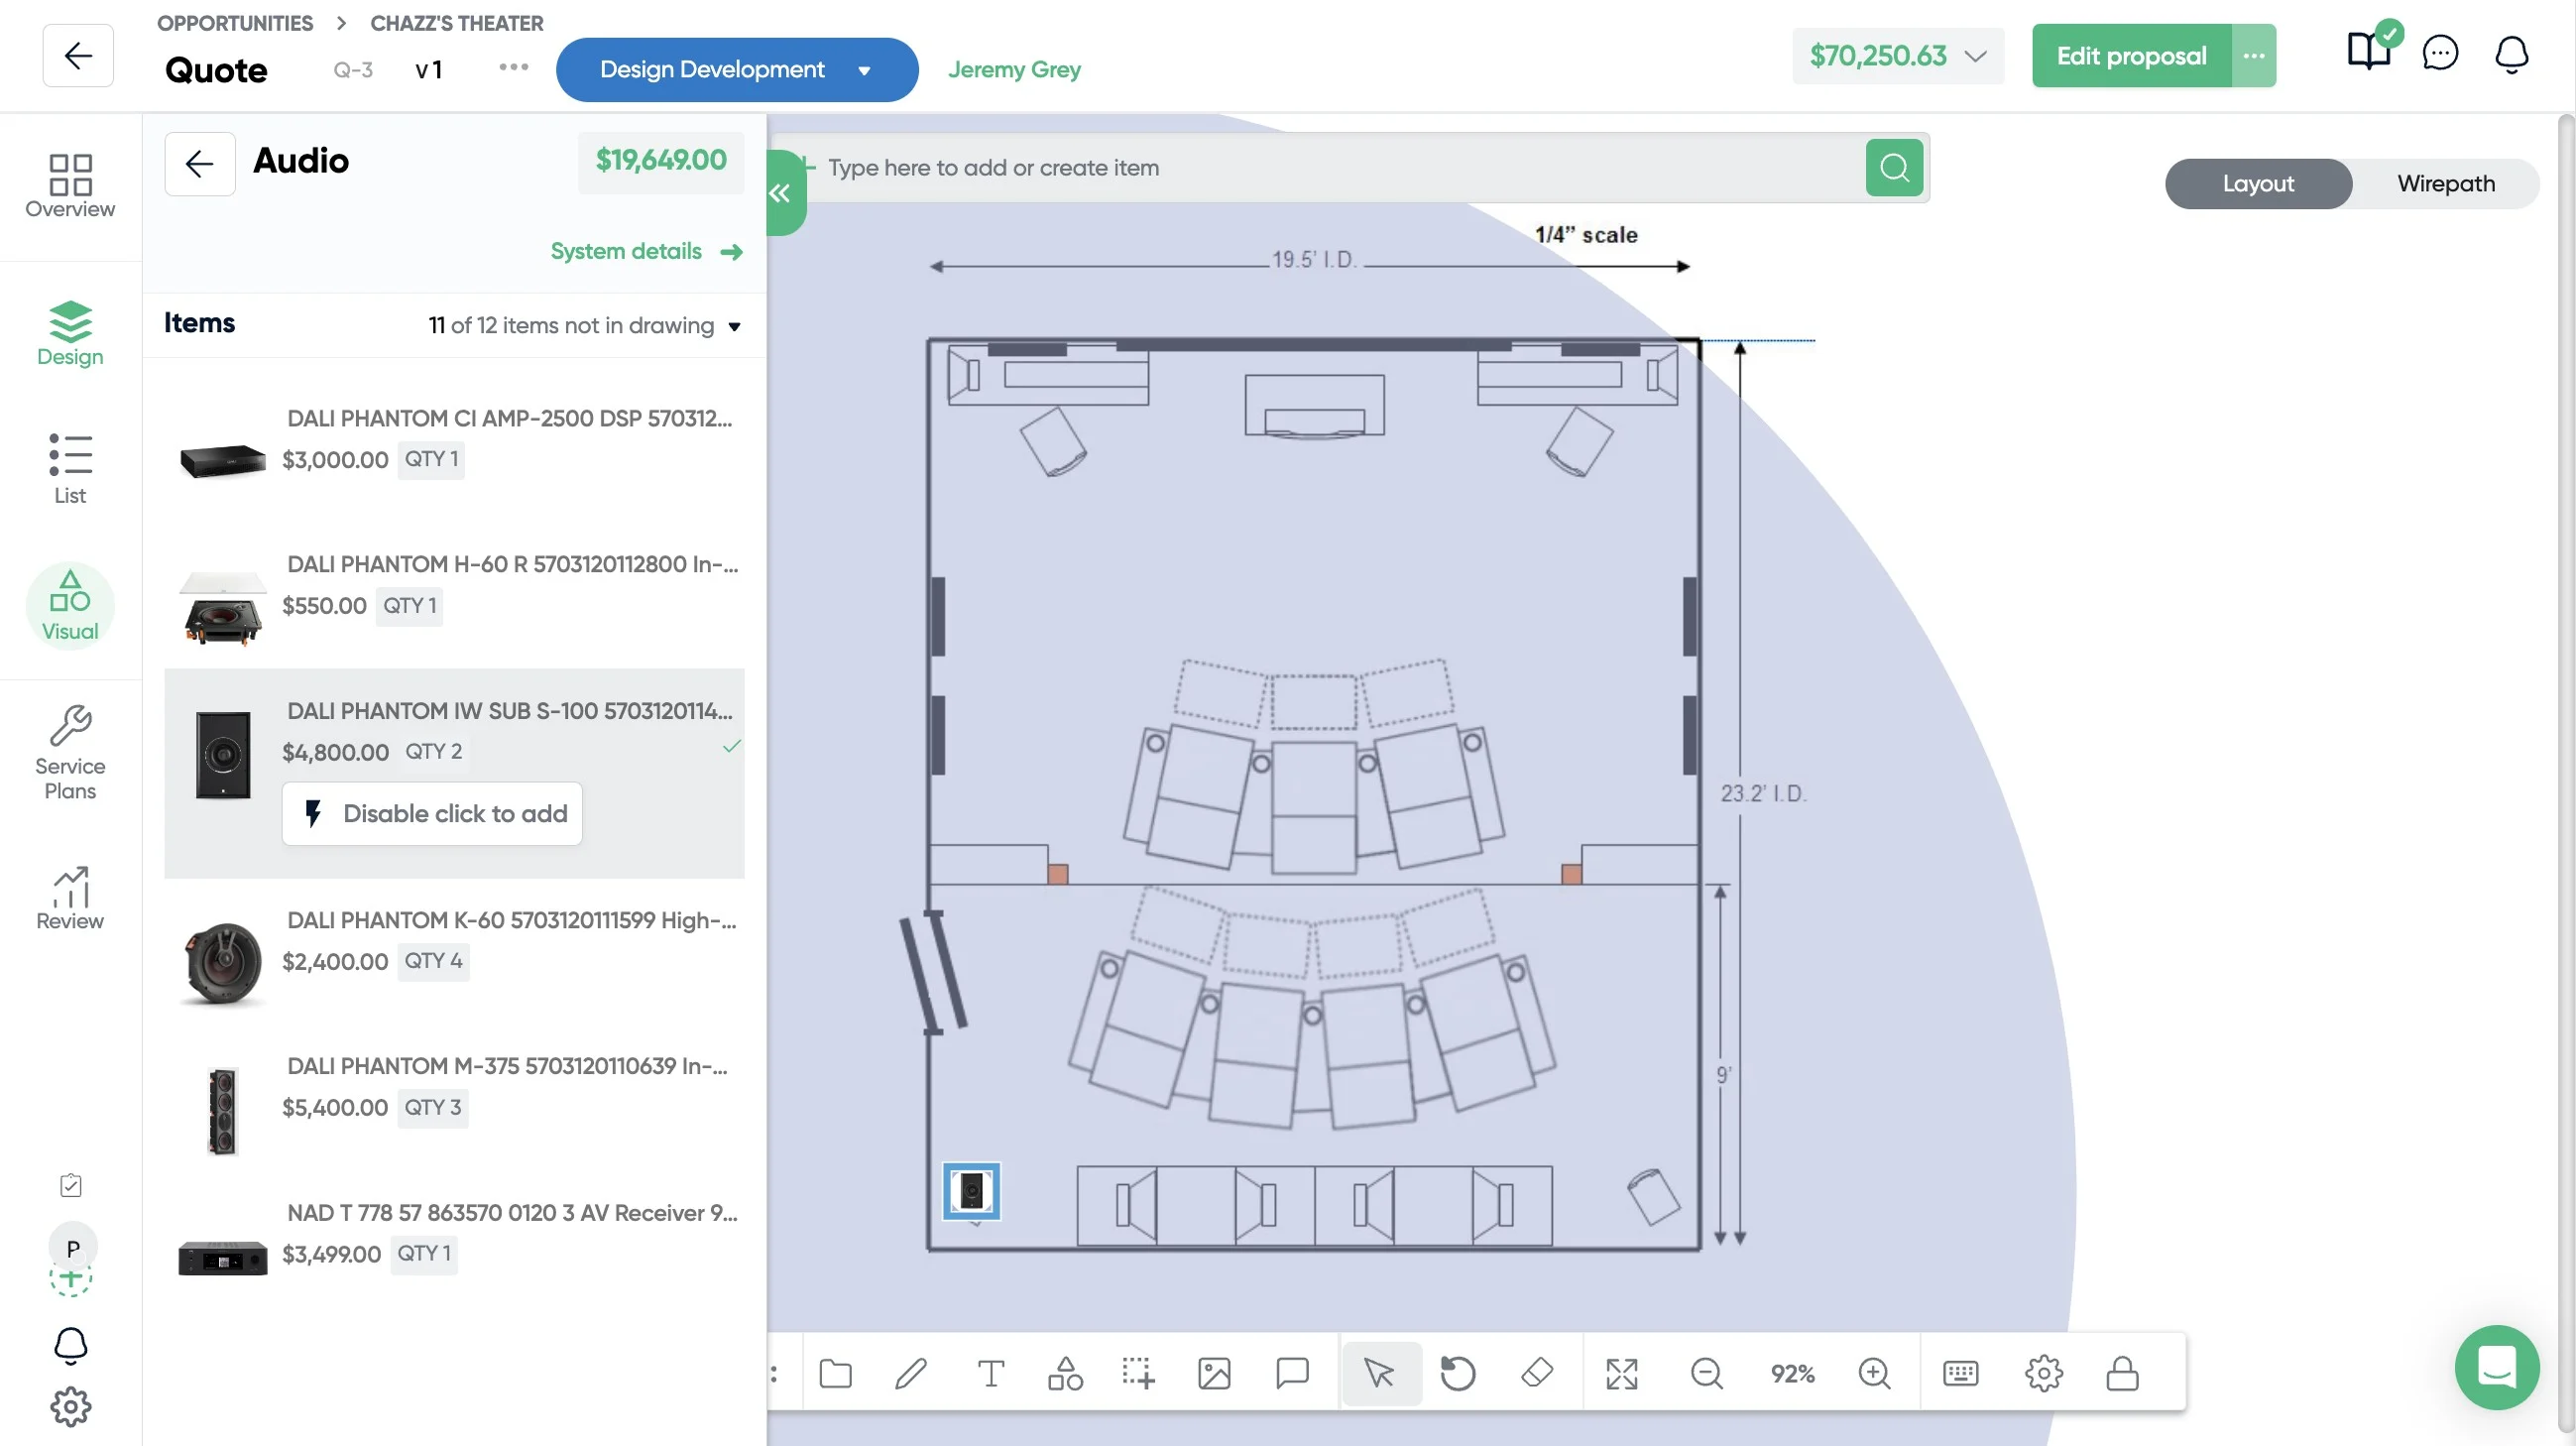This screenshot has width=2576, height=1446.
Task: Switch to List view in sidebar
Action: click(x=70, y=469)
